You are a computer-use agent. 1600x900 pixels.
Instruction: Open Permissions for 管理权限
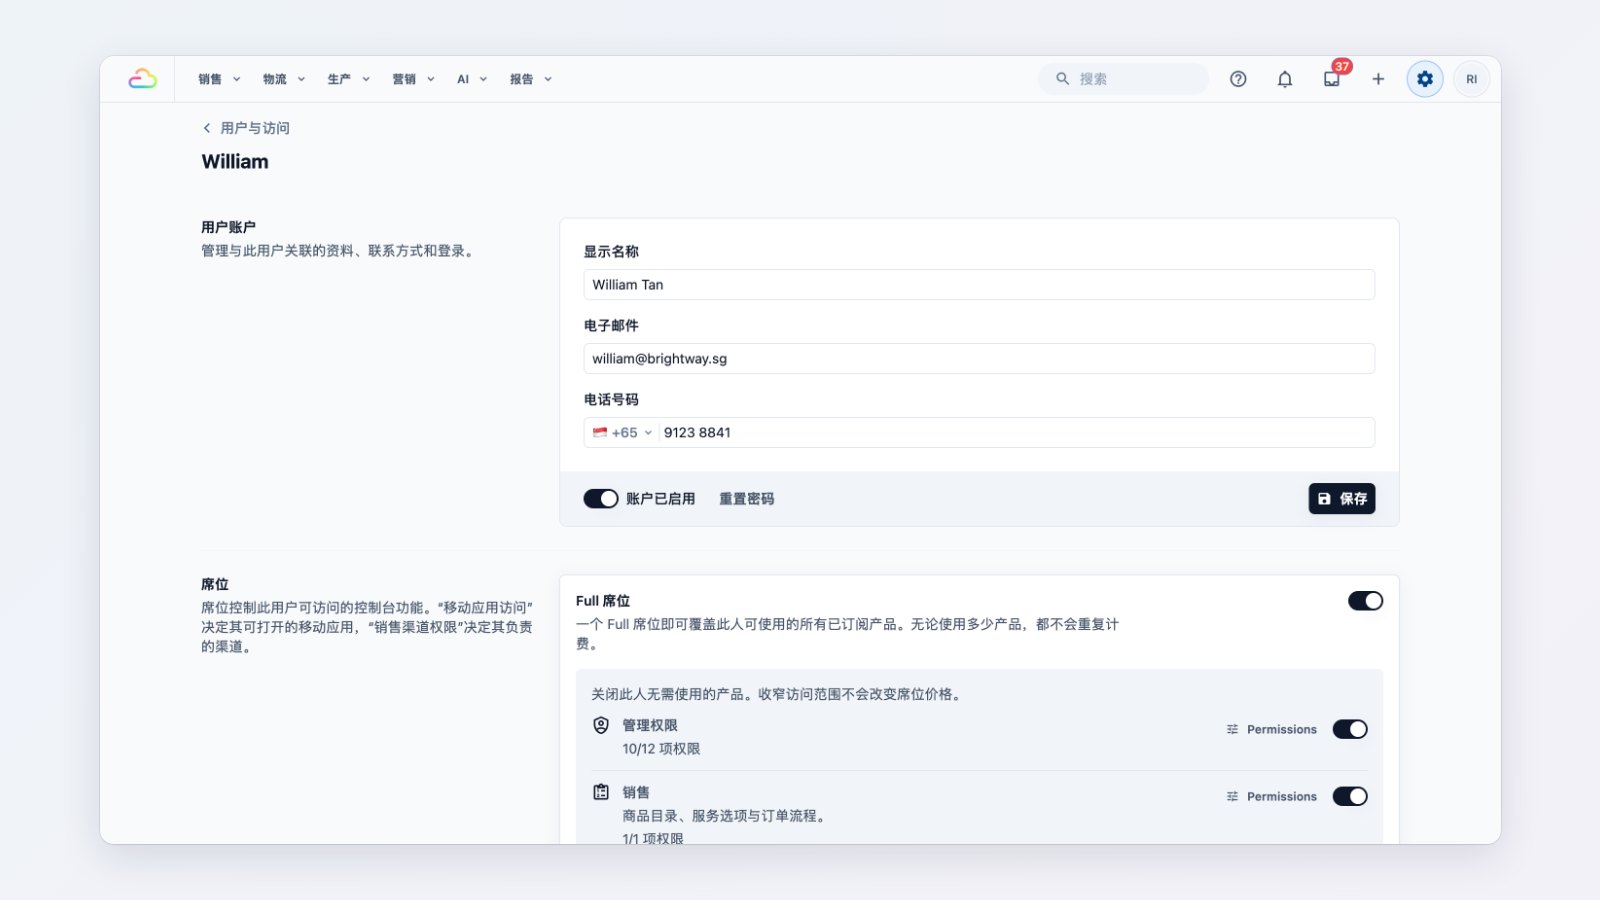[1271, 730]
